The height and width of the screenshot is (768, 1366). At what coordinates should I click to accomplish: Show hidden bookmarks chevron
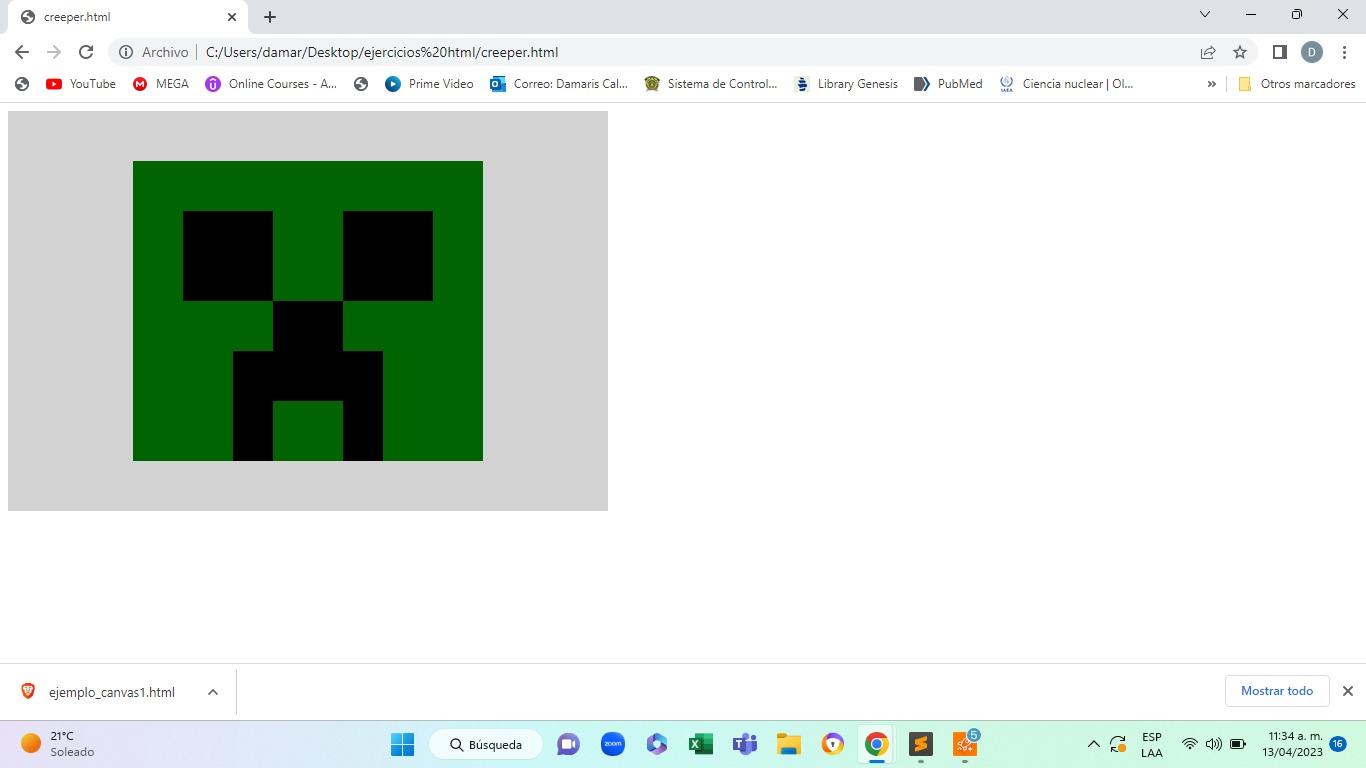(1211, 84)
